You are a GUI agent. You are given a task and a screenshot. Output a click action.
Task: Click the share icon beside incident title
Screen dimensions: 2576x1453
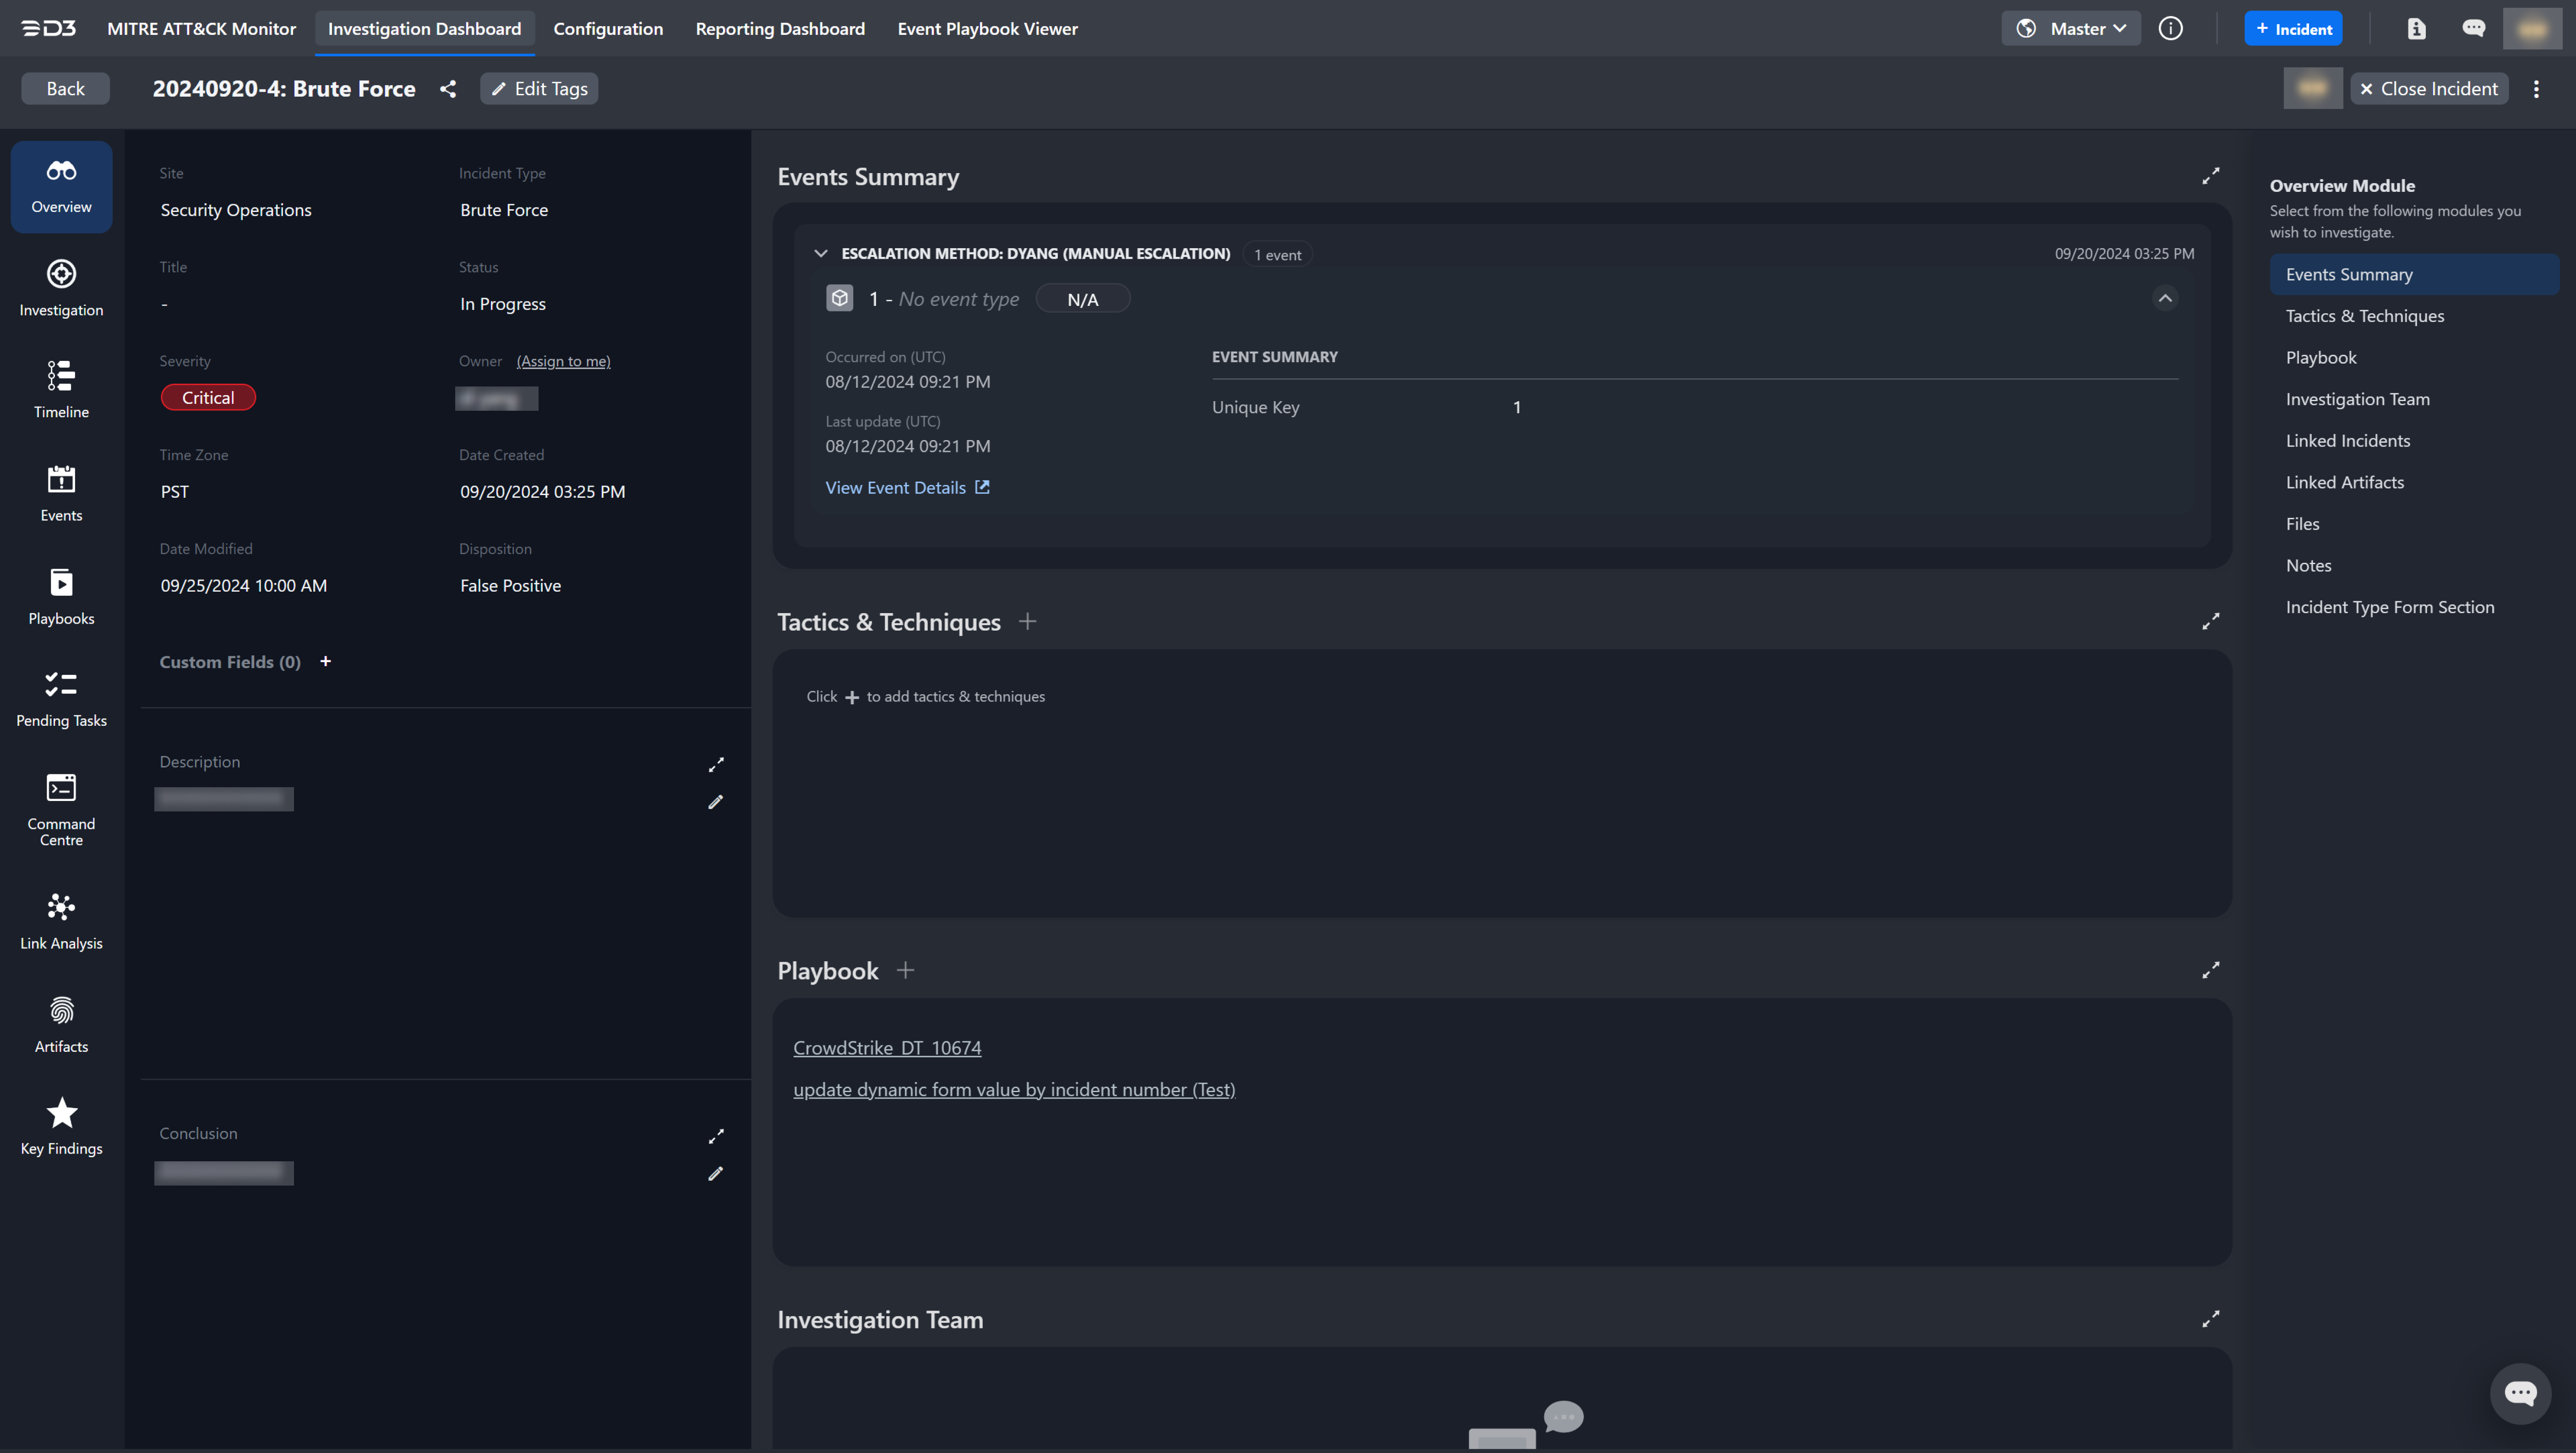(x=448, y=89)
